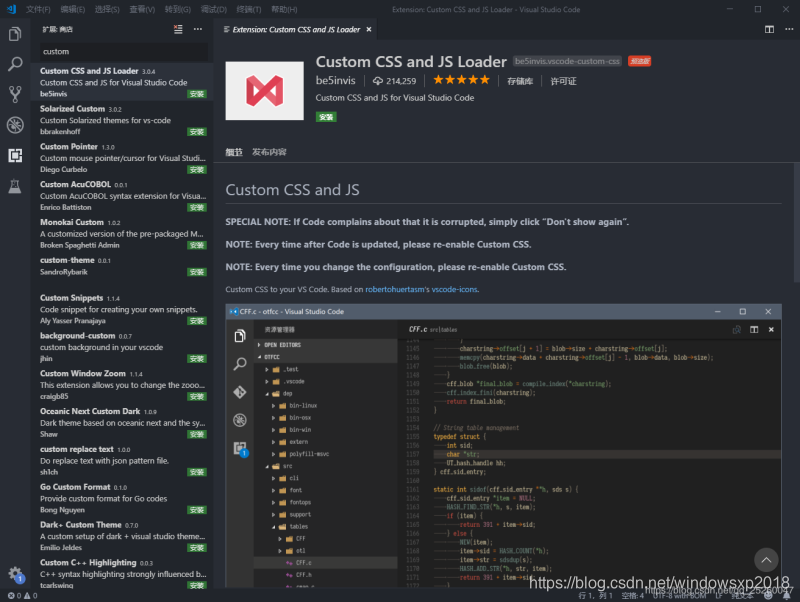Click the five-star rating
800x602 pixels.
pyautogui.click(x=461, y=80)
